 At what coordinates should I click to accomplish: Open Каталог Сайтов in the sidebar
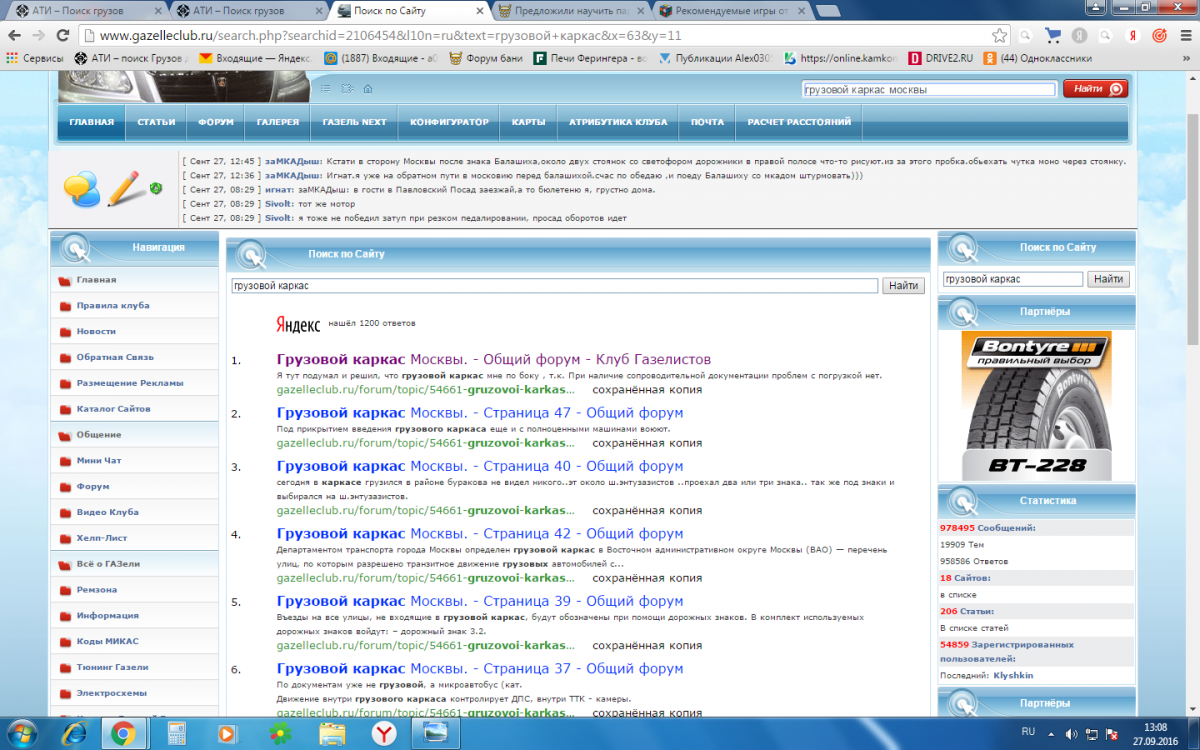coord(113,409)
